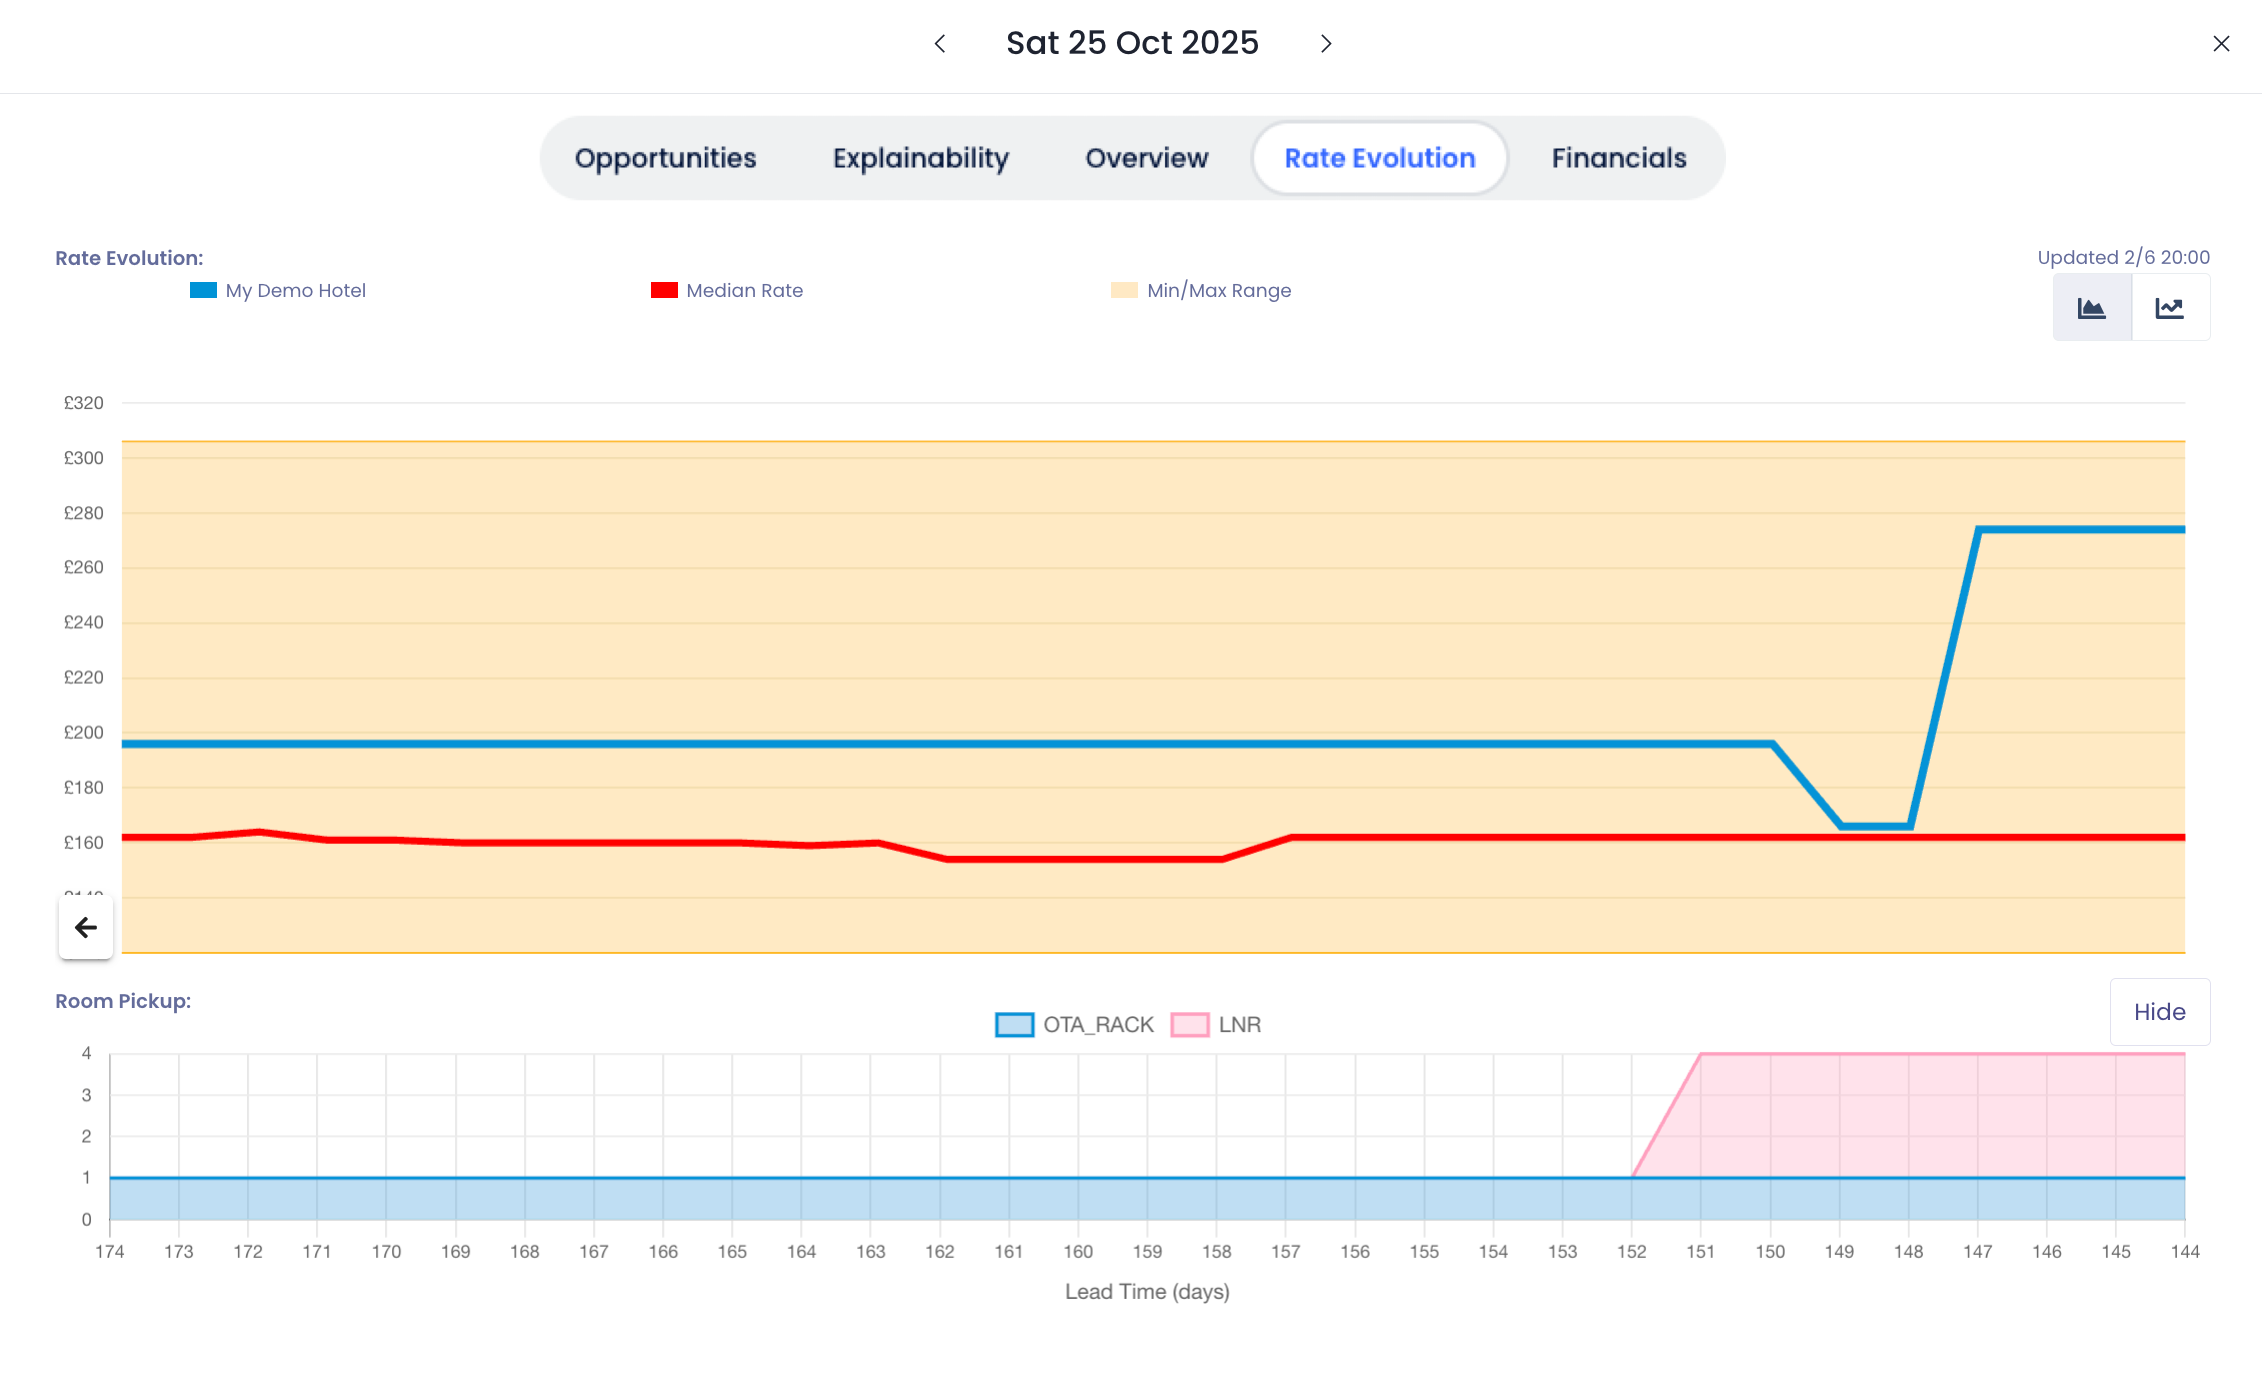2262x1384 pixels.
Task: Close the rate details dialog
Action: pos(2221,44)
